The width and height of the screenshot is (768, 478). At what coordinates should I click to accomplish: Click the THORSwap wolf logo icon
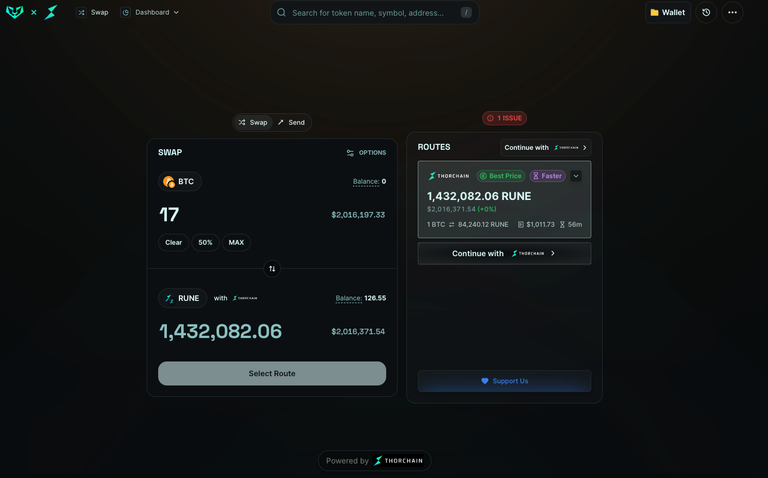(15, 12)
